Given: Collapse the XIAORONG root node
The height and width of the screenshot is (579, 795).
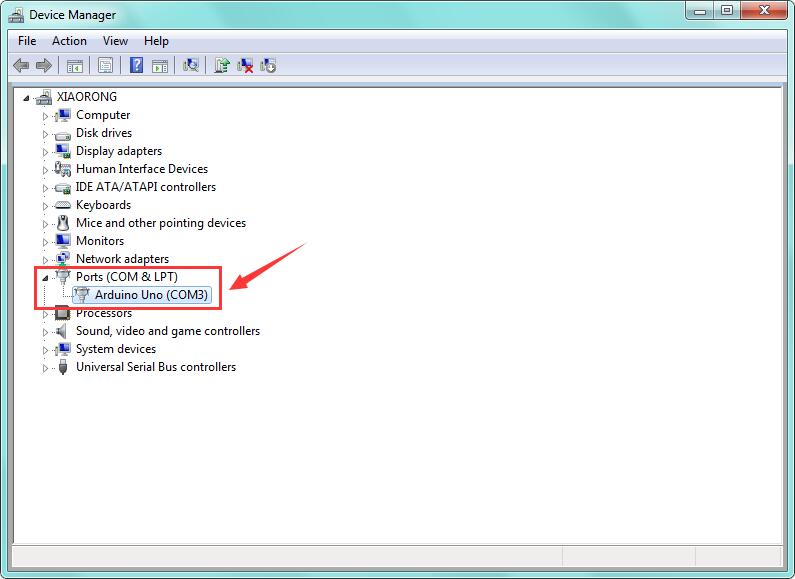Looking at the screenshot, I should (26, 98).
